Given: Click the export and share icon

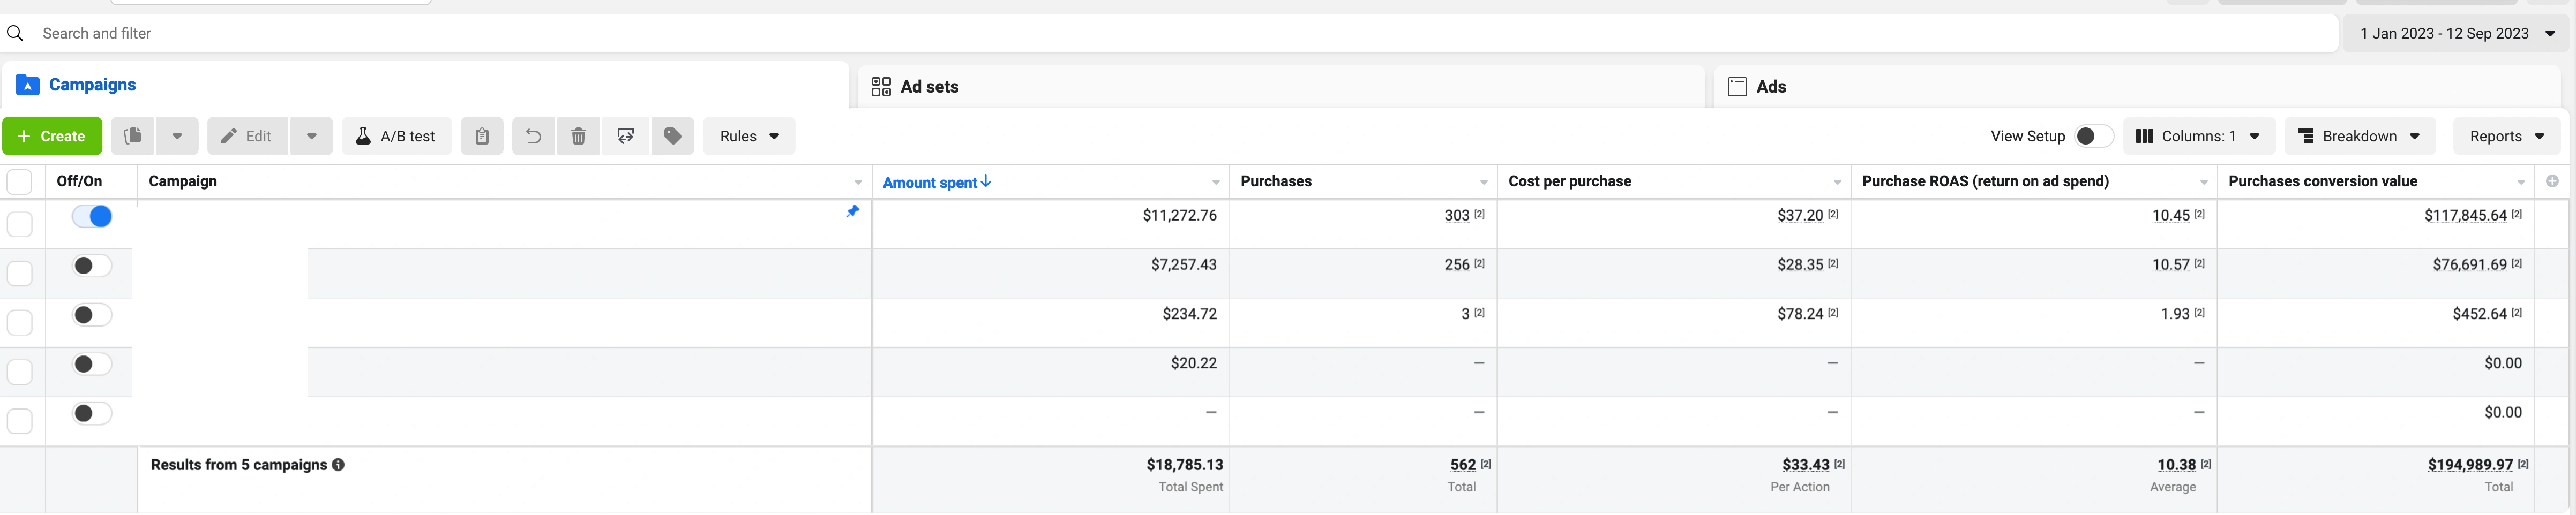Looking at the screenshot, I should 626,136.
